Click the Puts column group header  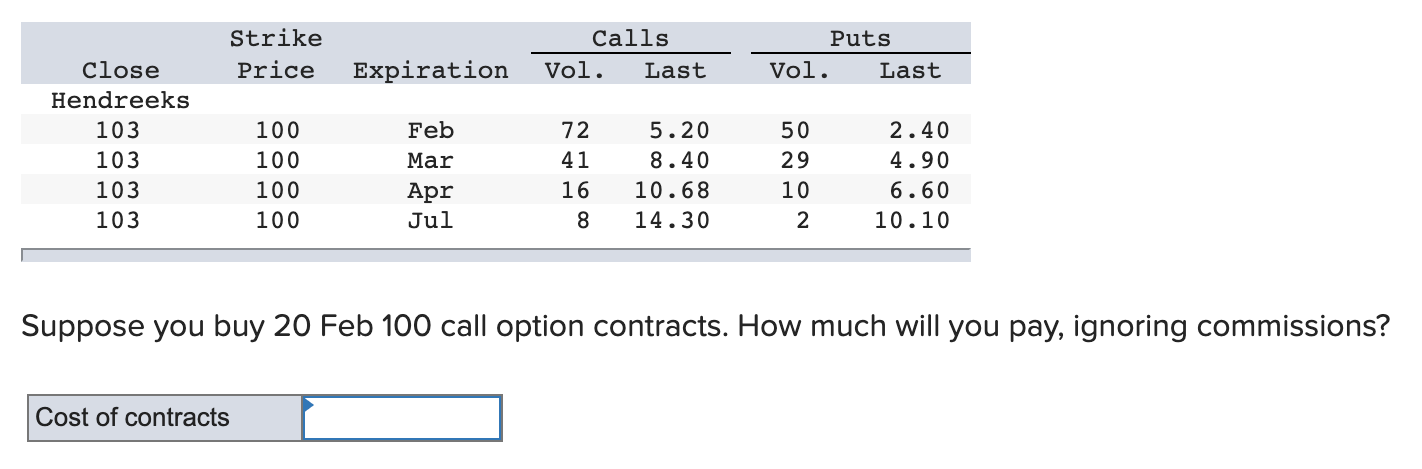point(860,39)
